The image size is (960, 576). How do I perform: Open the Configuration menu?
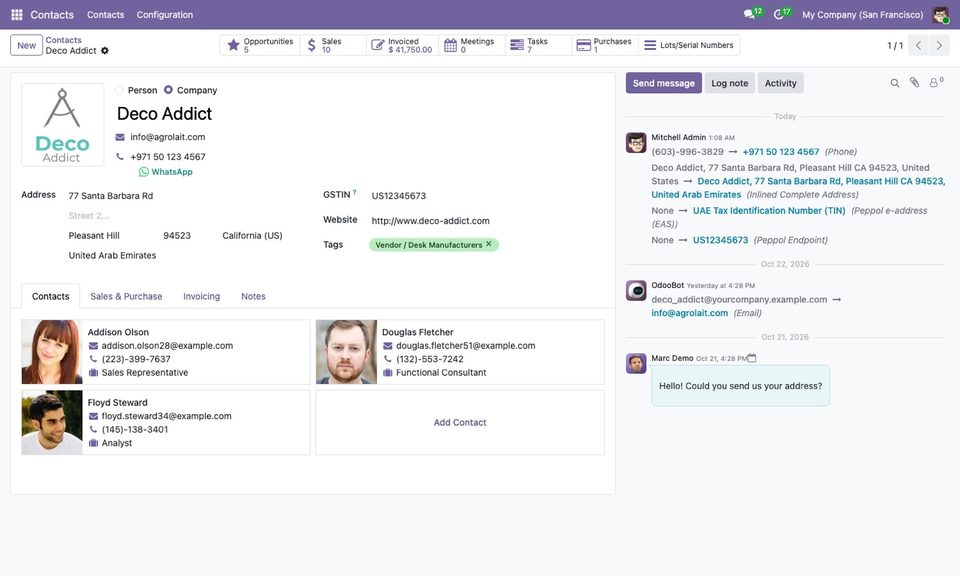pyautogui.click(x=165, y=15)
